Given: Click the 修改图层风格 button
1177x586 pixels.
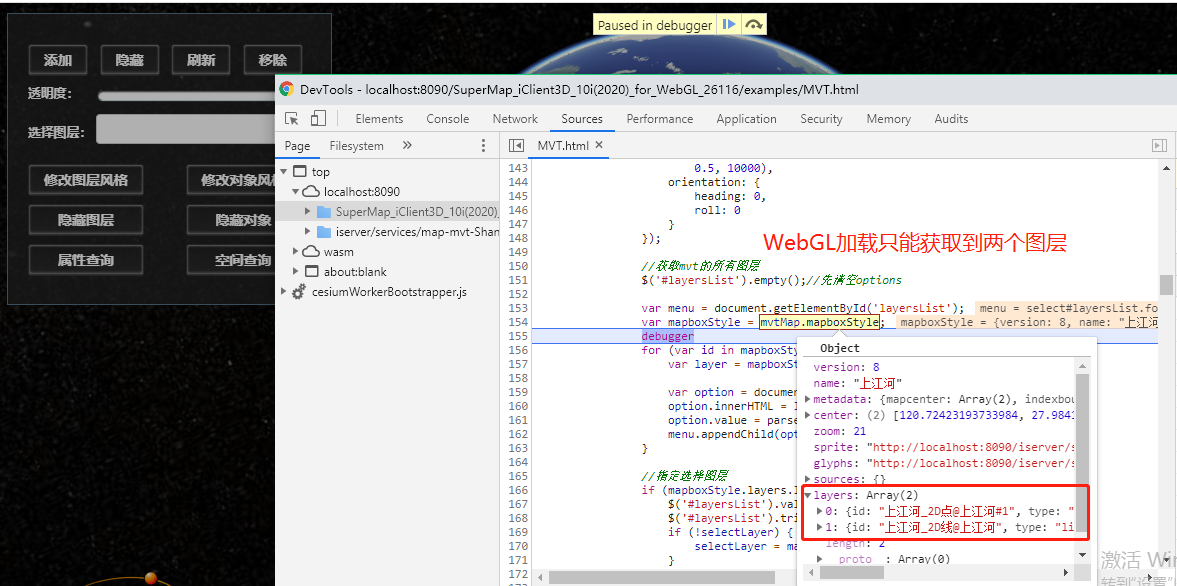Looking at the screenshot, I should (x=86, y=180).
